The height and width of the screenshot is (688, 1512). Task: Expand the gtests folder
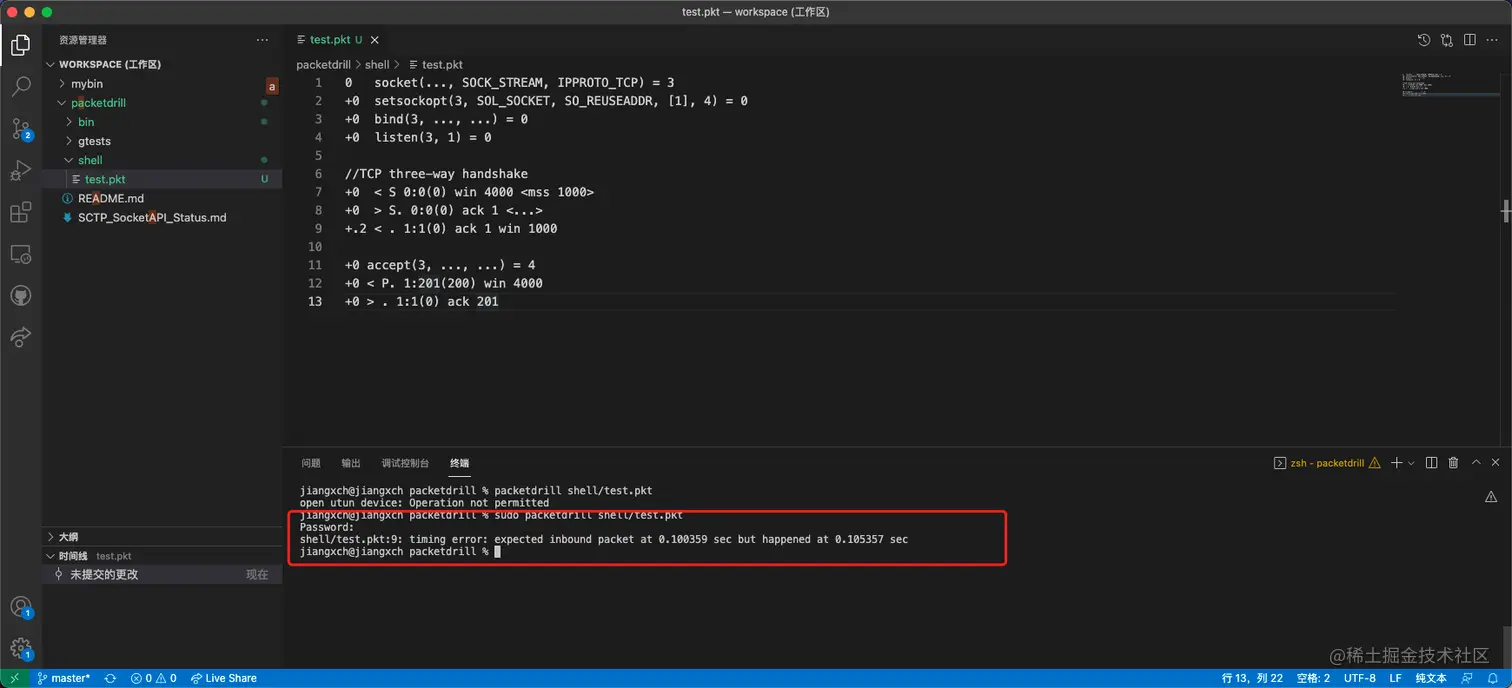[x=161, y=141]
